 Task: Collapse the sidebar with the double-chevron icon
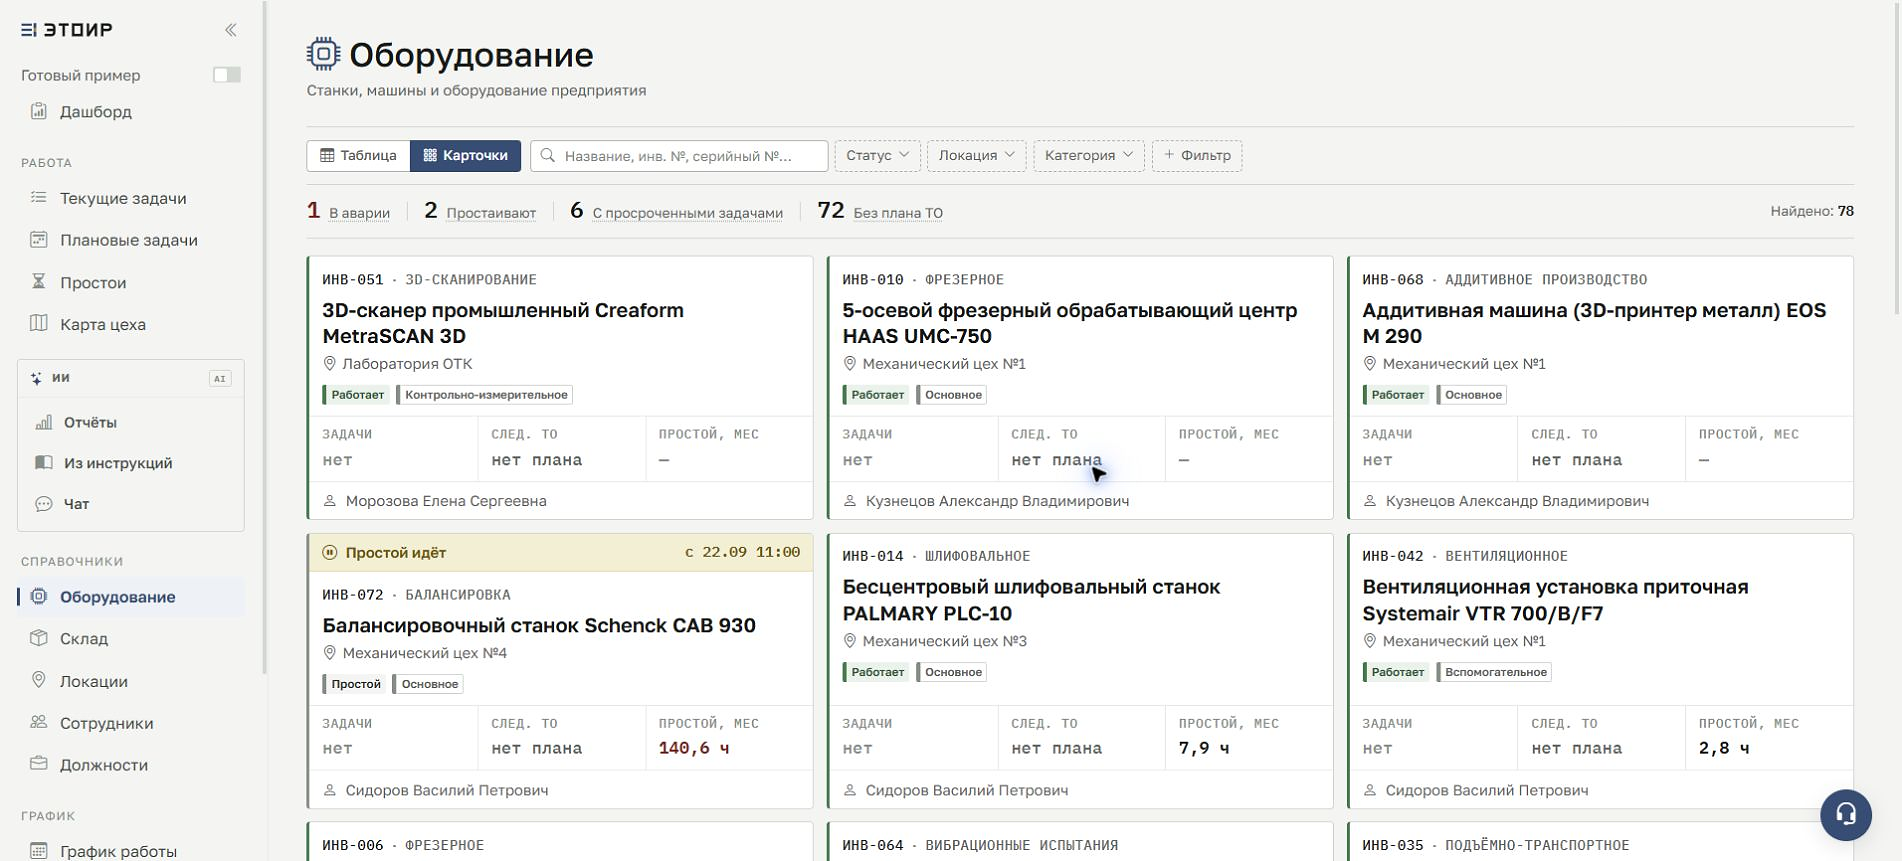231,30
